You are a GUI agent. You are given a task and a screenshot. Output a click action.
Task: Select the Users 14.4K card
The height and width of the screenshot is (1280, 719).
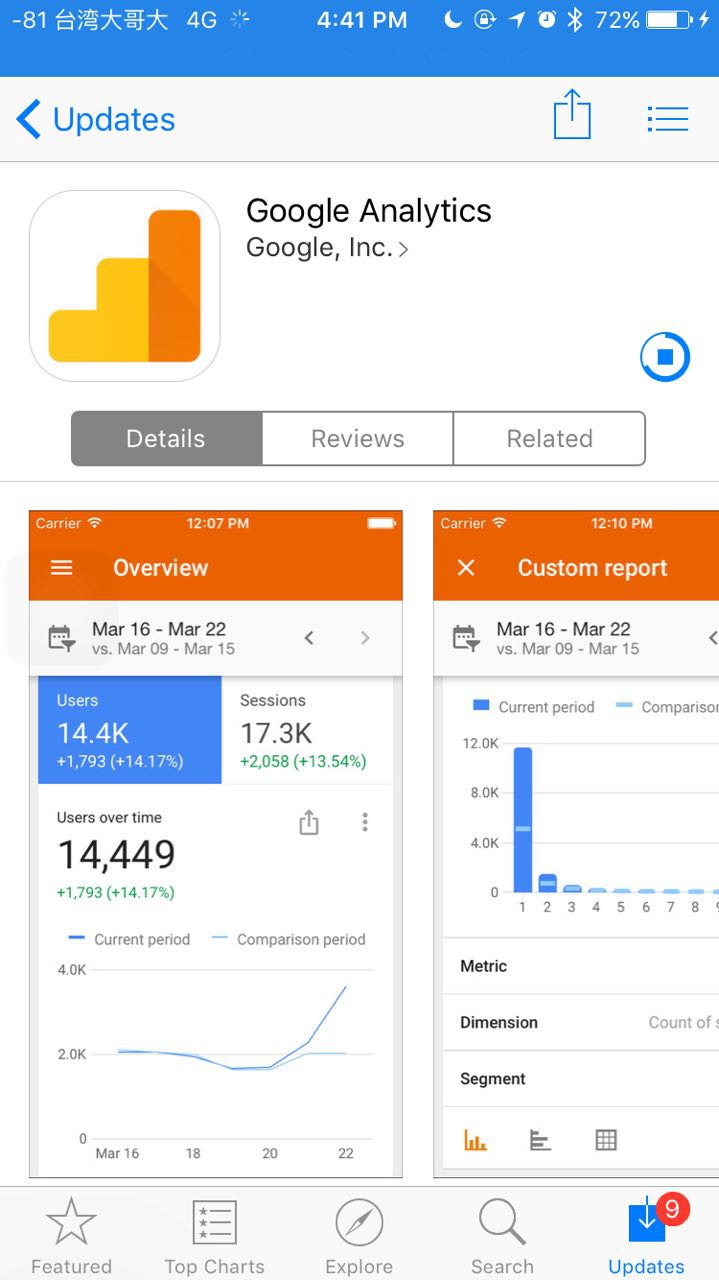[x=130, y=730]
